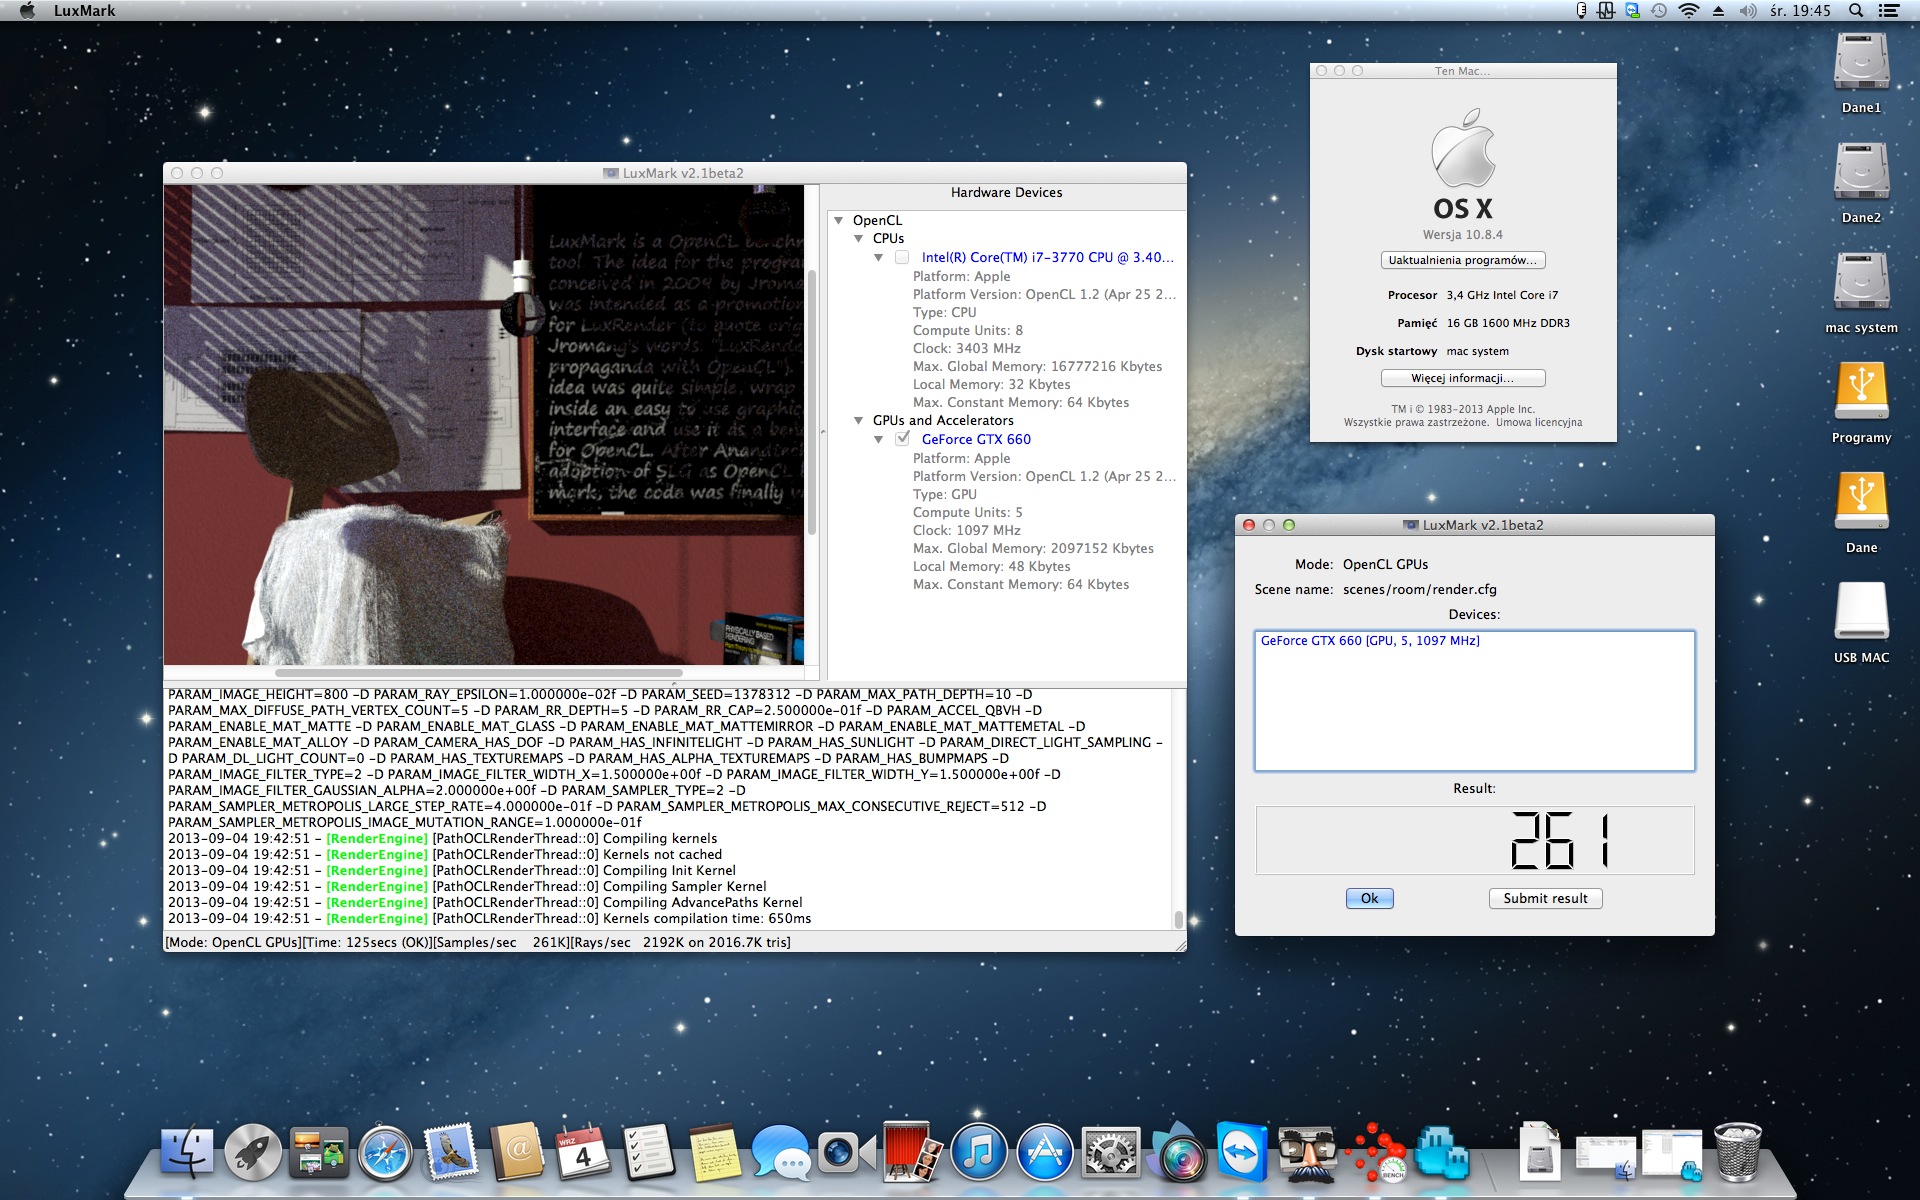Screen dimensions: 1920x1200
Task: Collapse the Intel Core i7-3770 details
Action: pyautogui.click(x=879, y=258)
